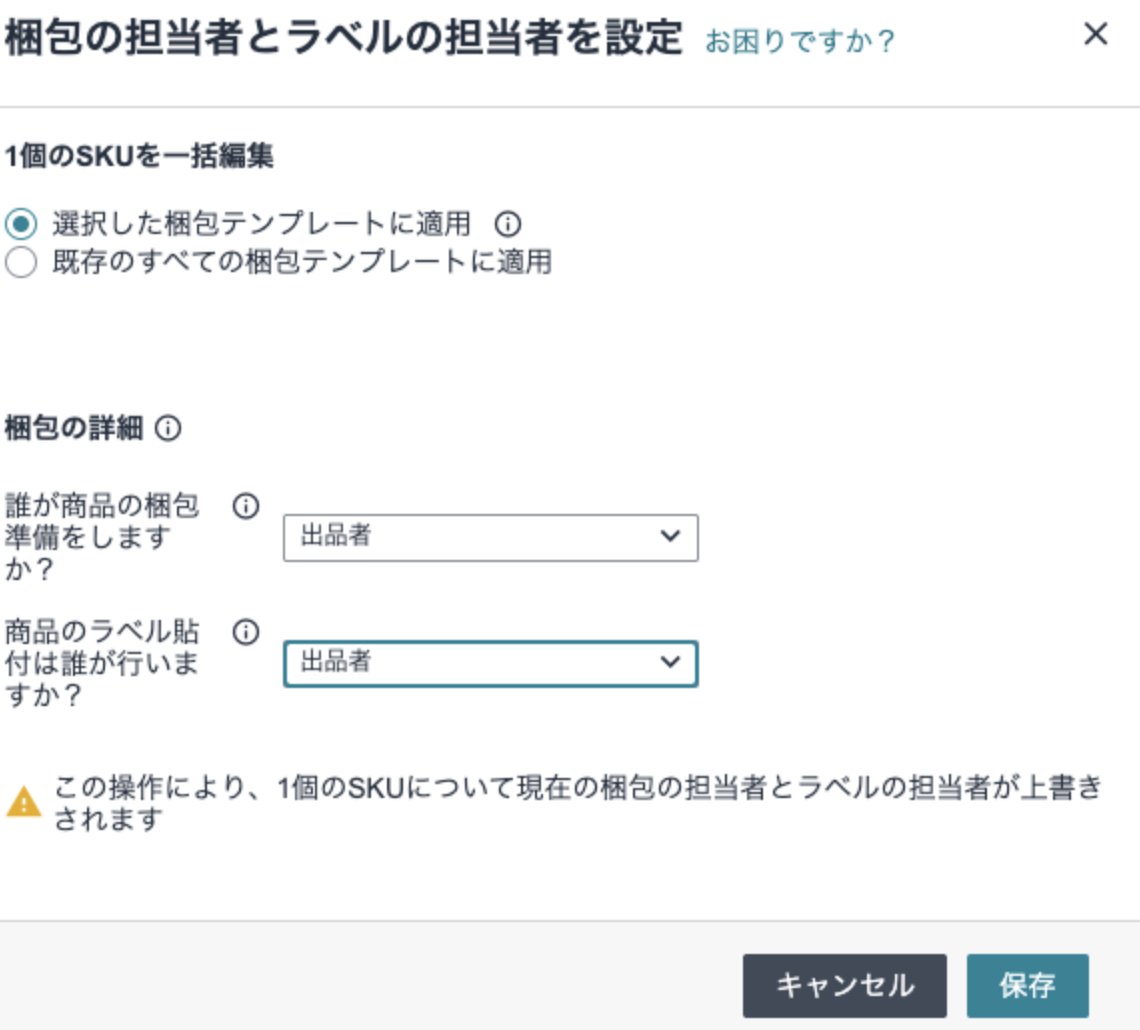
Task: Click the overwrite warning message text
Action: 578,802
